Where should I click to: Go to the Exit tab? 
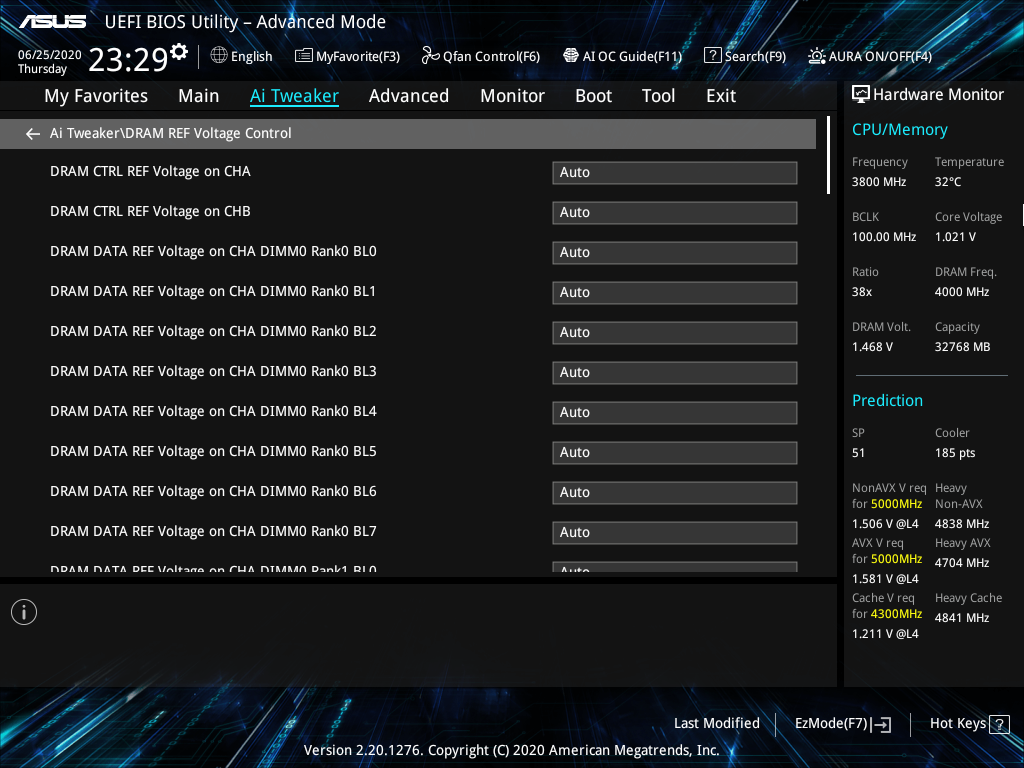721,96
